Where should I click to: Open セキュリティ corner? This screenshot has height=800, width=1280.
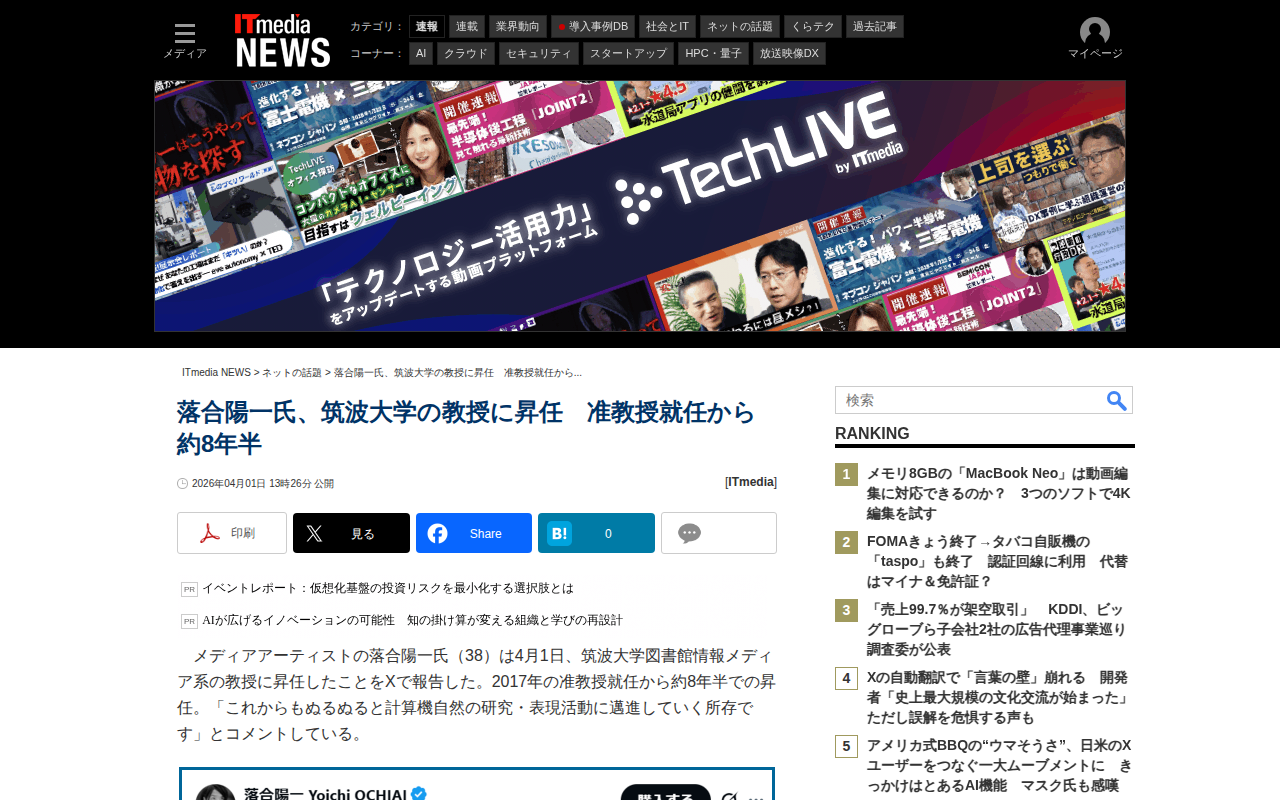pyautogui.click(x=539, y=53)
